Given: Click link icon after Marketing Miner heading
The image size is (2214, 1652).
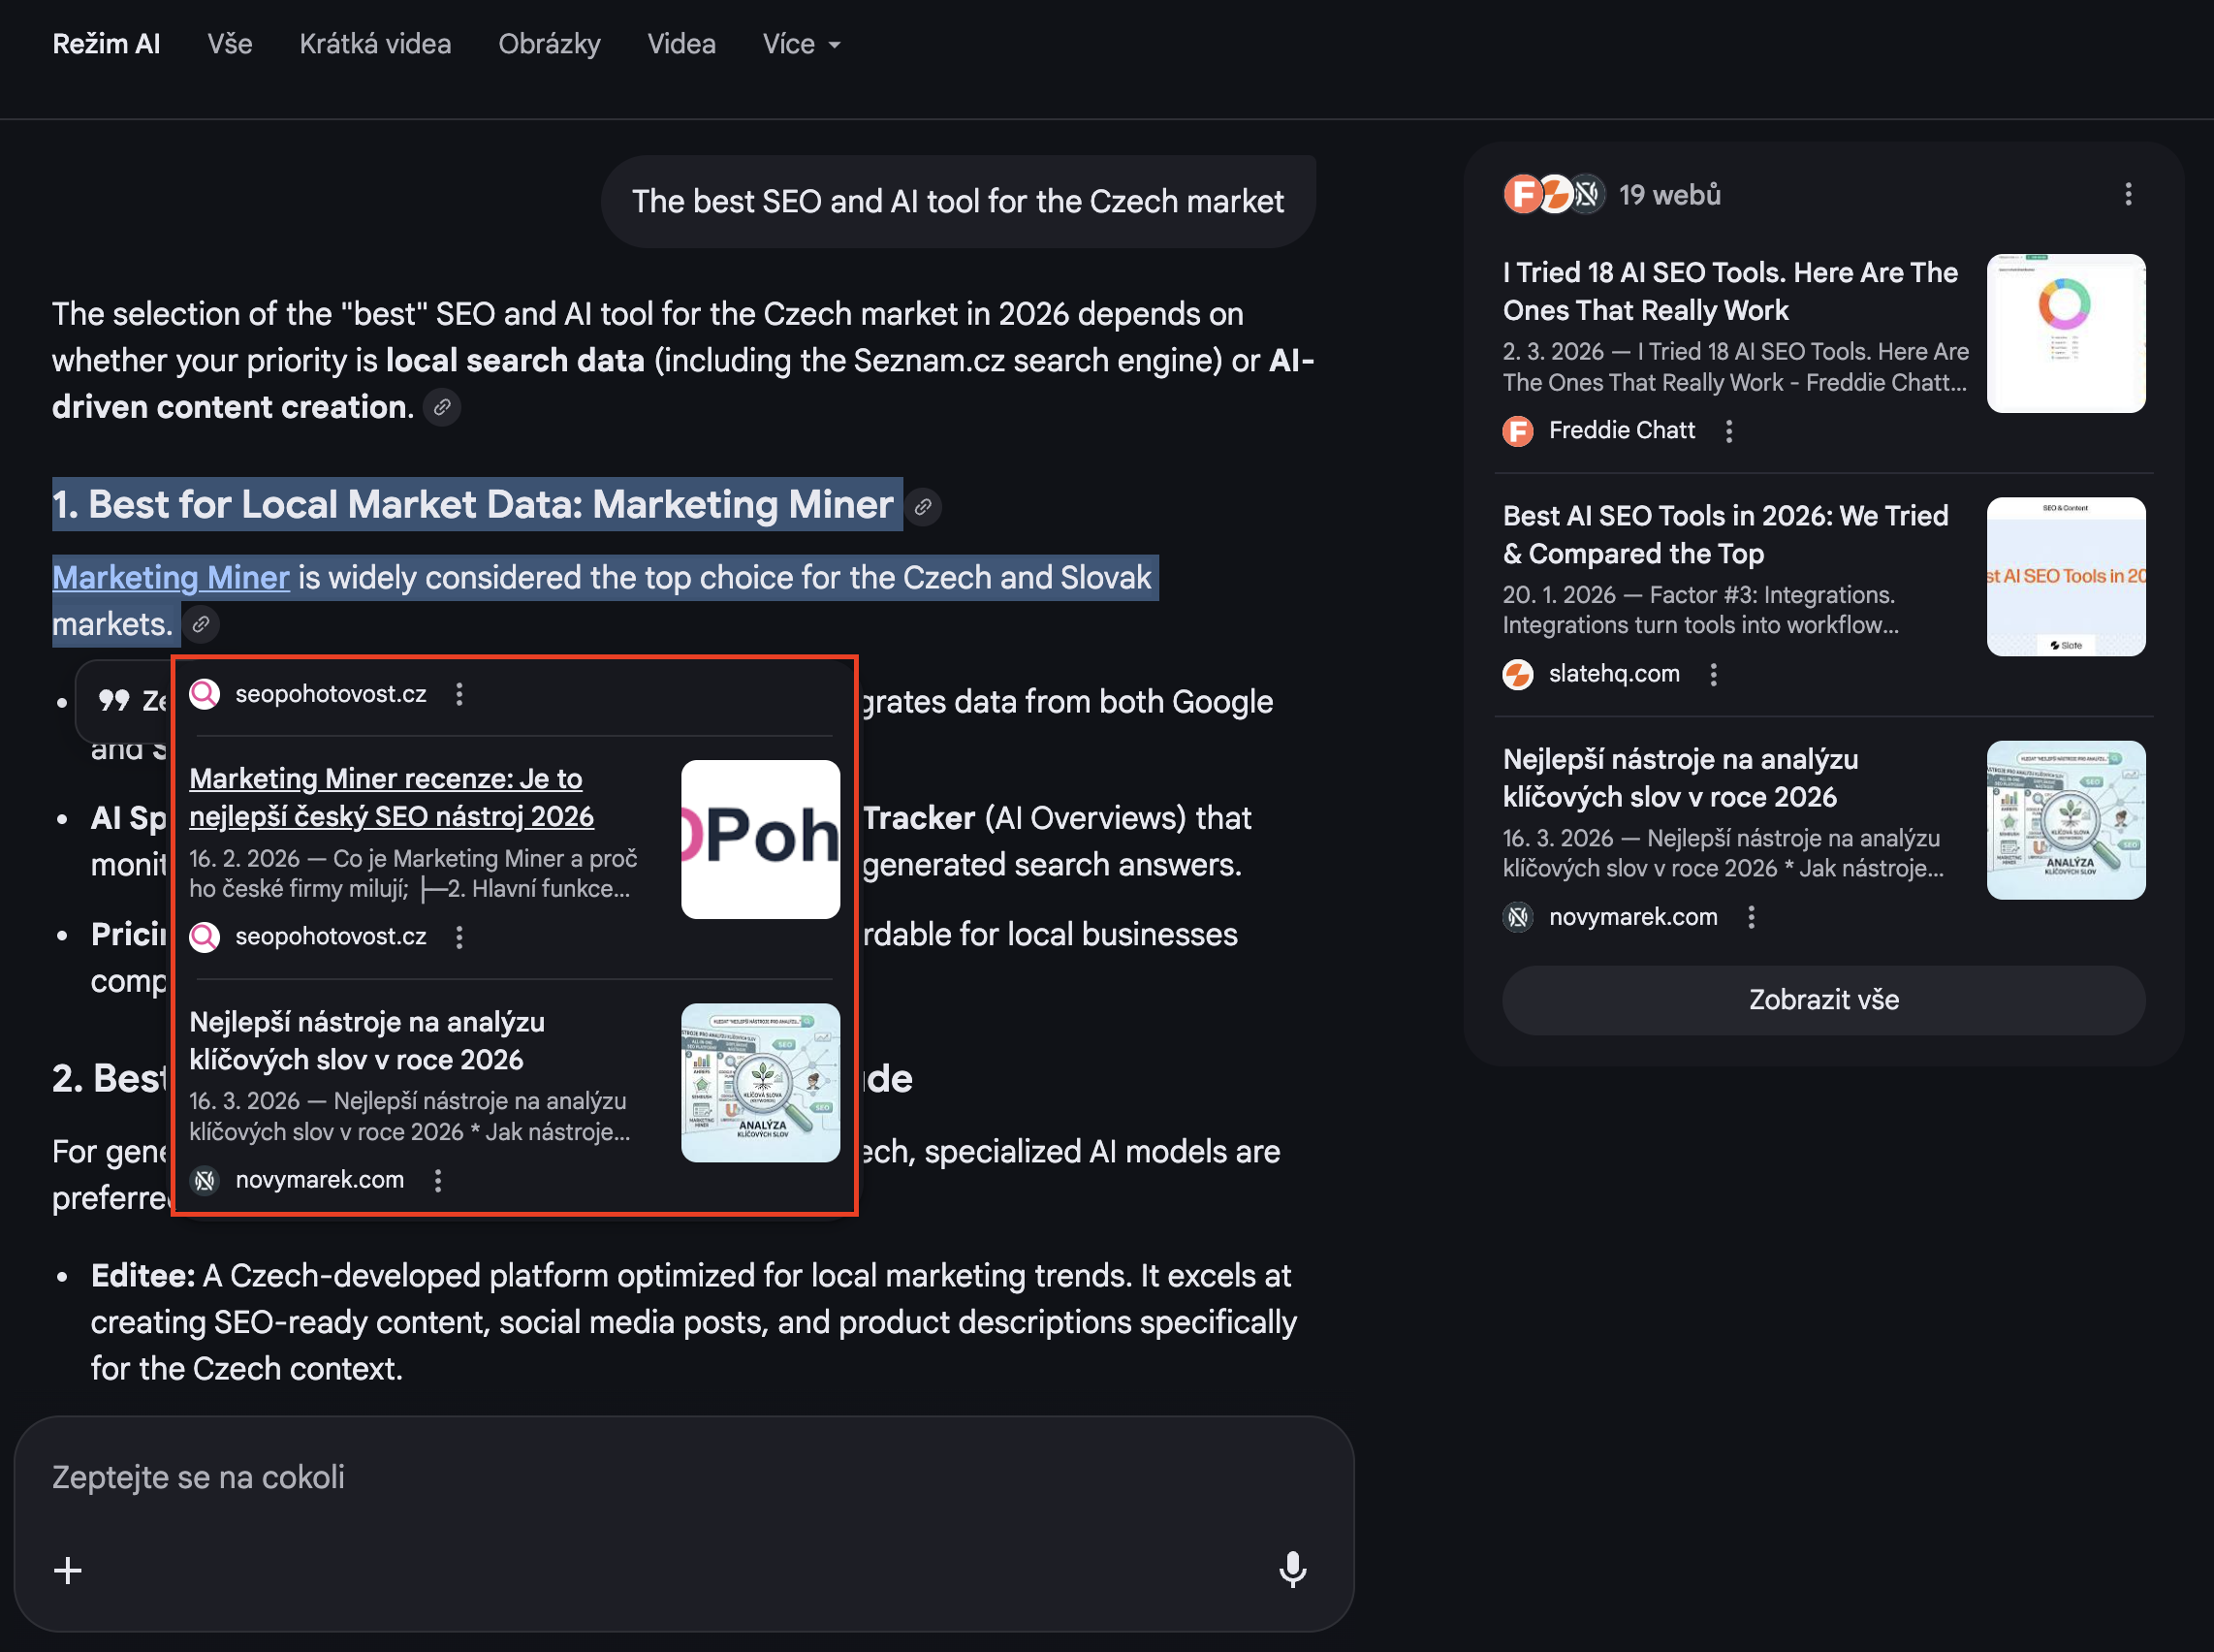Looking at the screenshot, I should [923, 507].
